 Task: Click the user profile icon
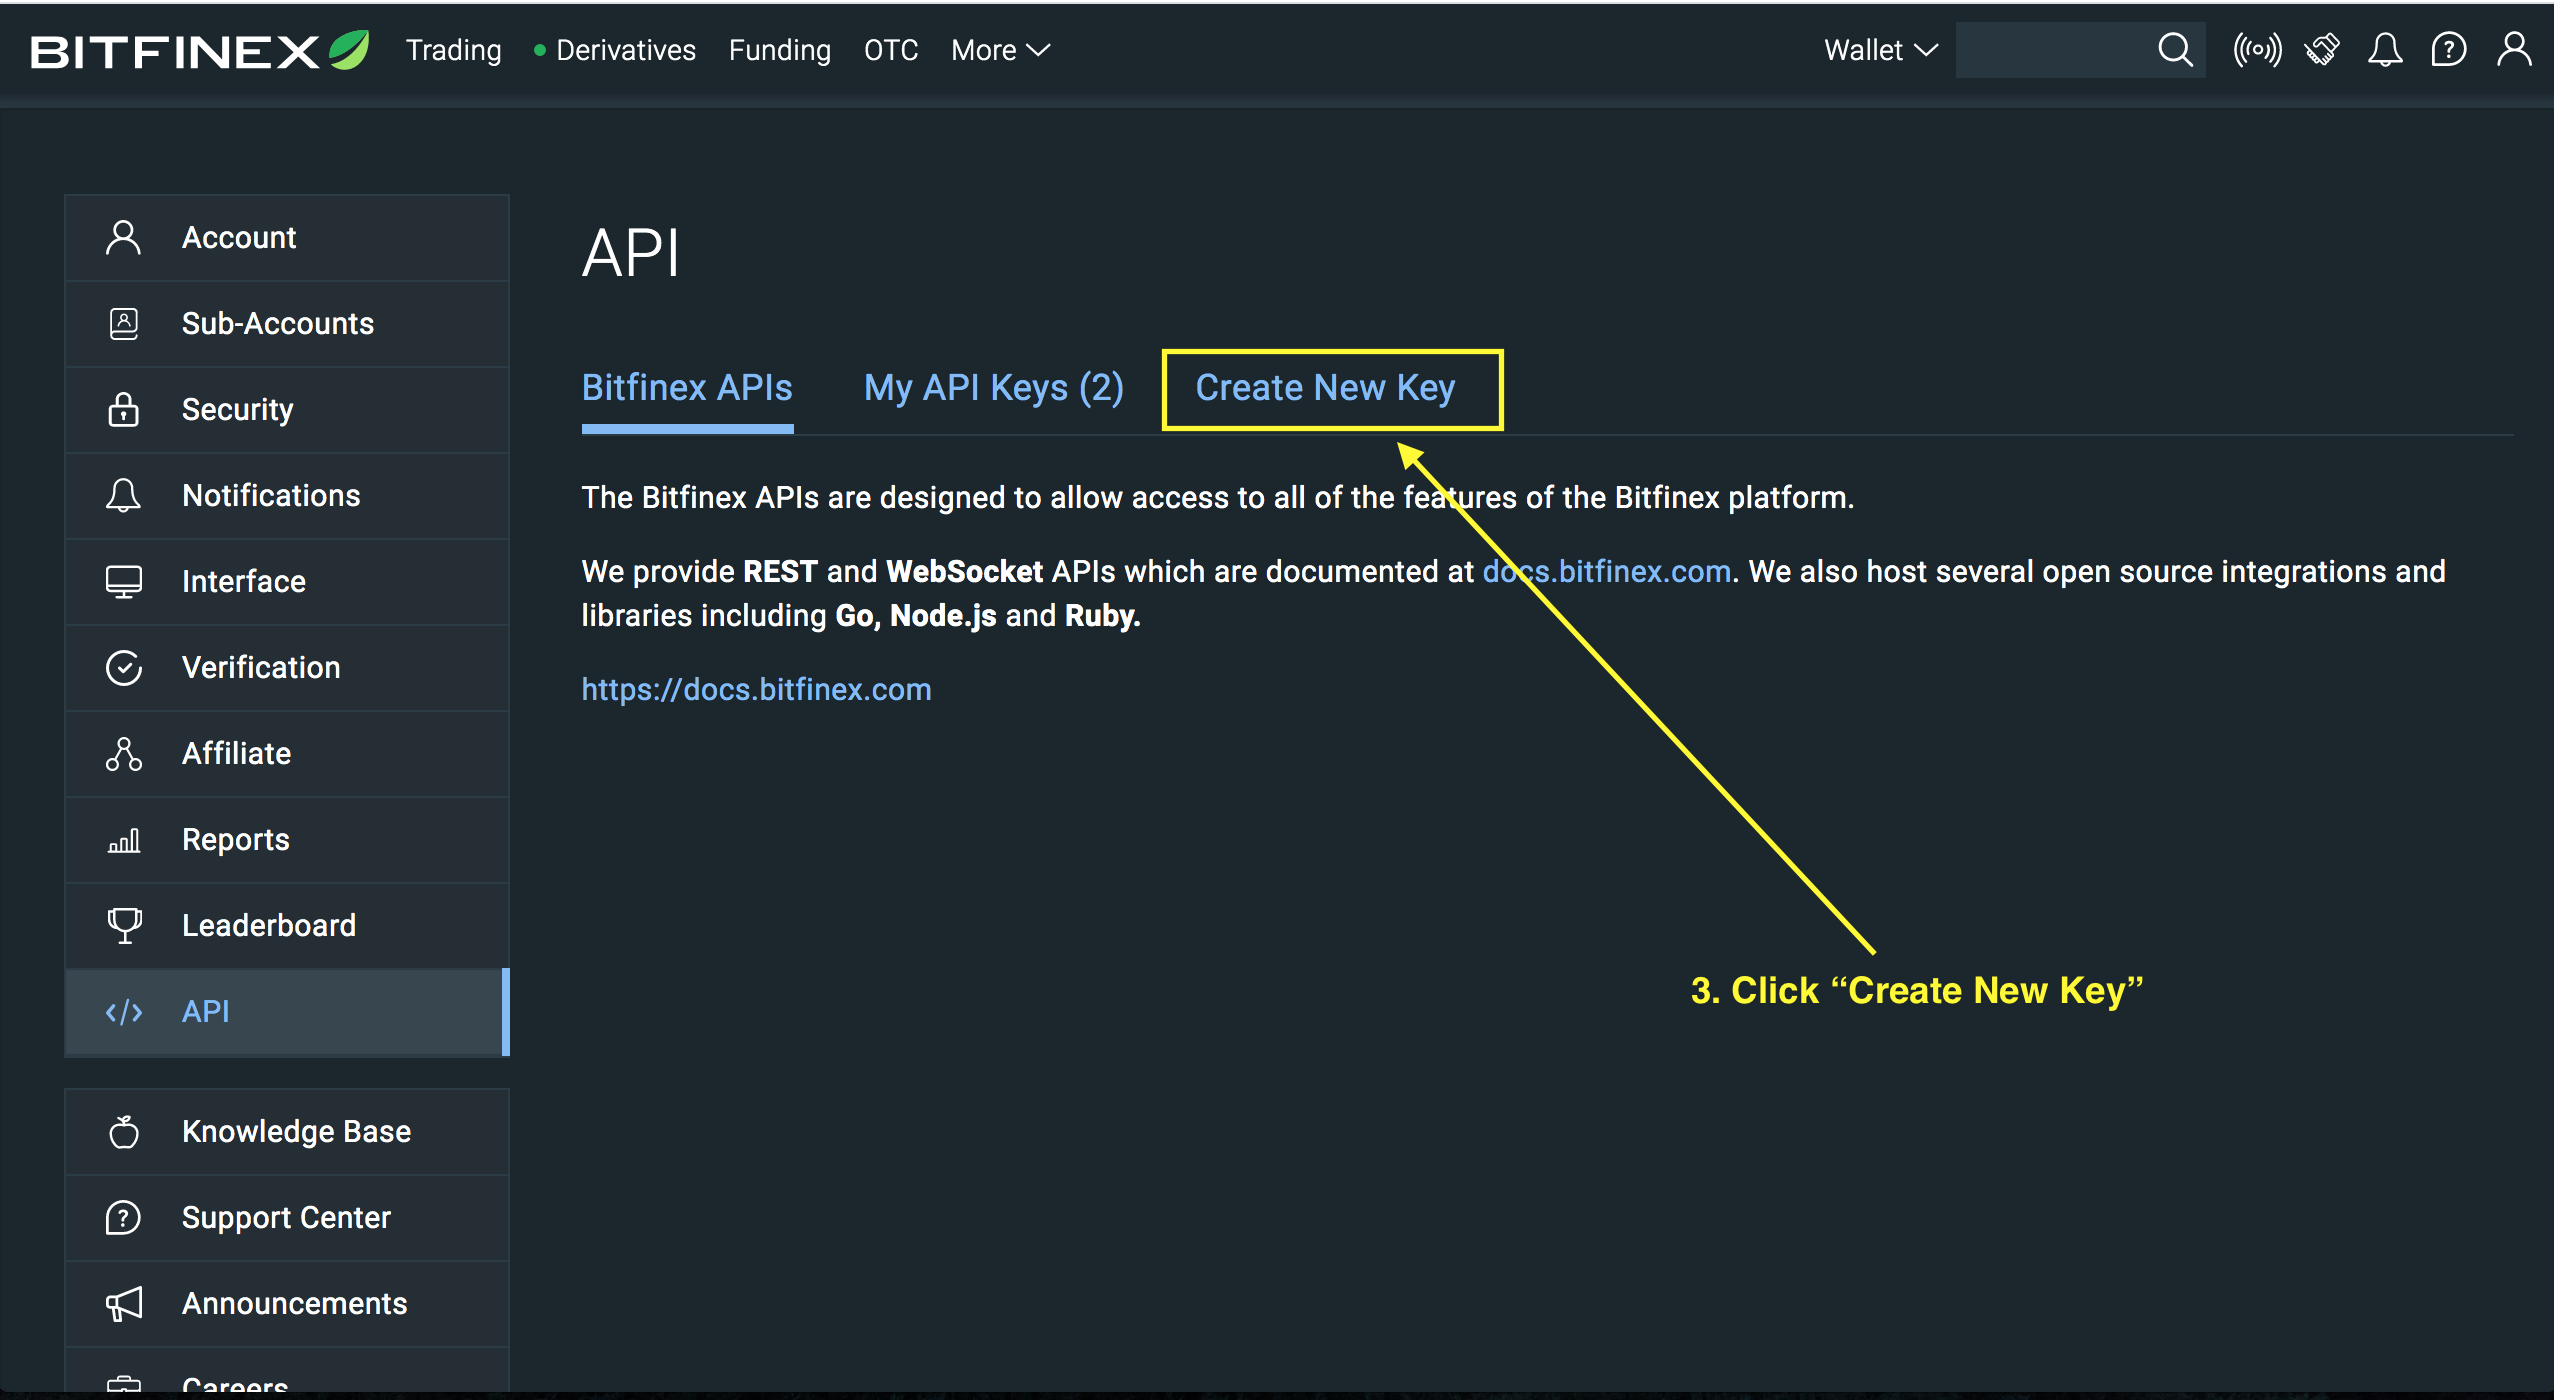(x=2507, y=48)
